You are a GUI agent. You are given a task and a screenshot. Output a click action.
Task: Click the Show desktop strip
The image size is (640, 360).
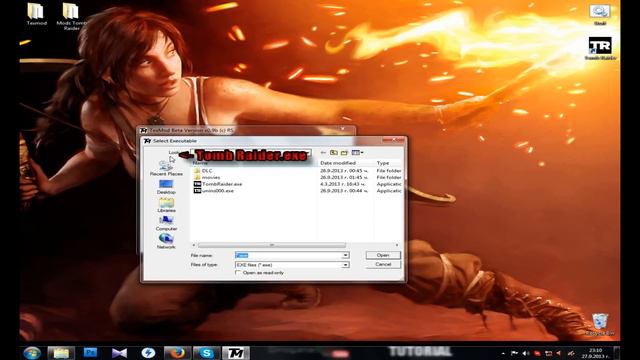(617, 353)
